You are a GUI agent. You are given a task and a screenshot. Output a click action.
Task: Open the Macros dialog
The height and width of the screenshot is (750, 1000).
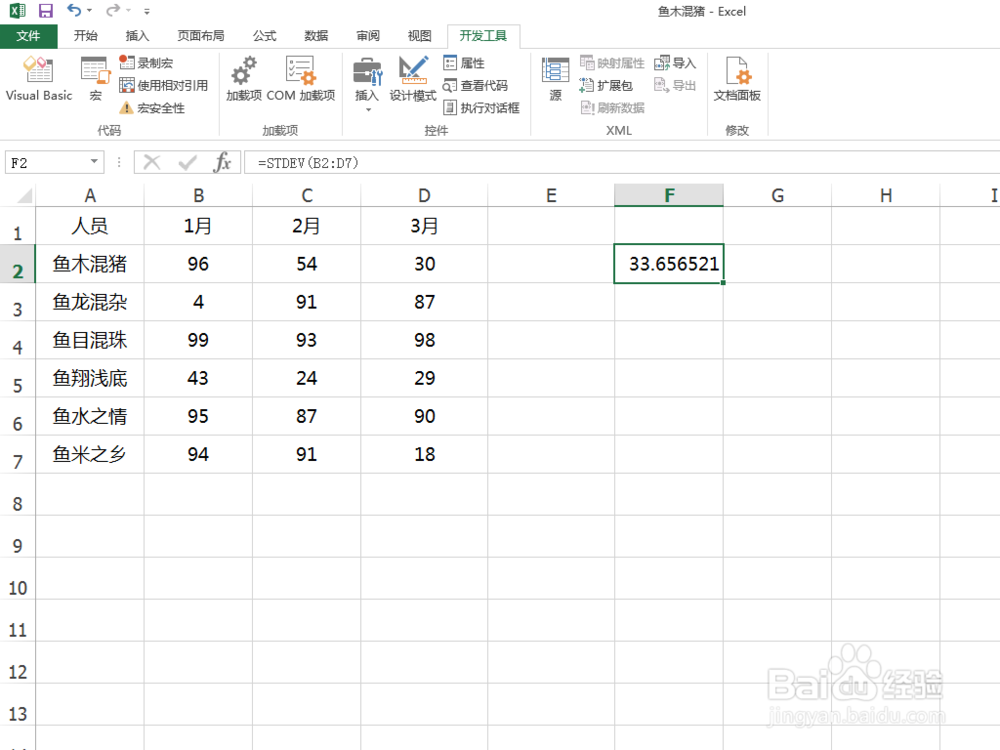pyautogui.click(x=96, y=78)
